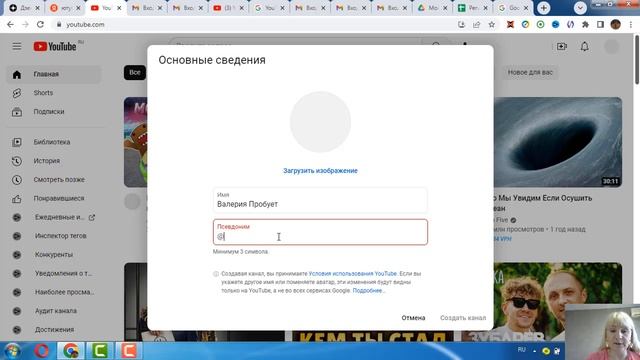The width and height of the screenshot is (640, 360).
Task: Open Смотреть позже in sidebar
Action: coord(53,180)
